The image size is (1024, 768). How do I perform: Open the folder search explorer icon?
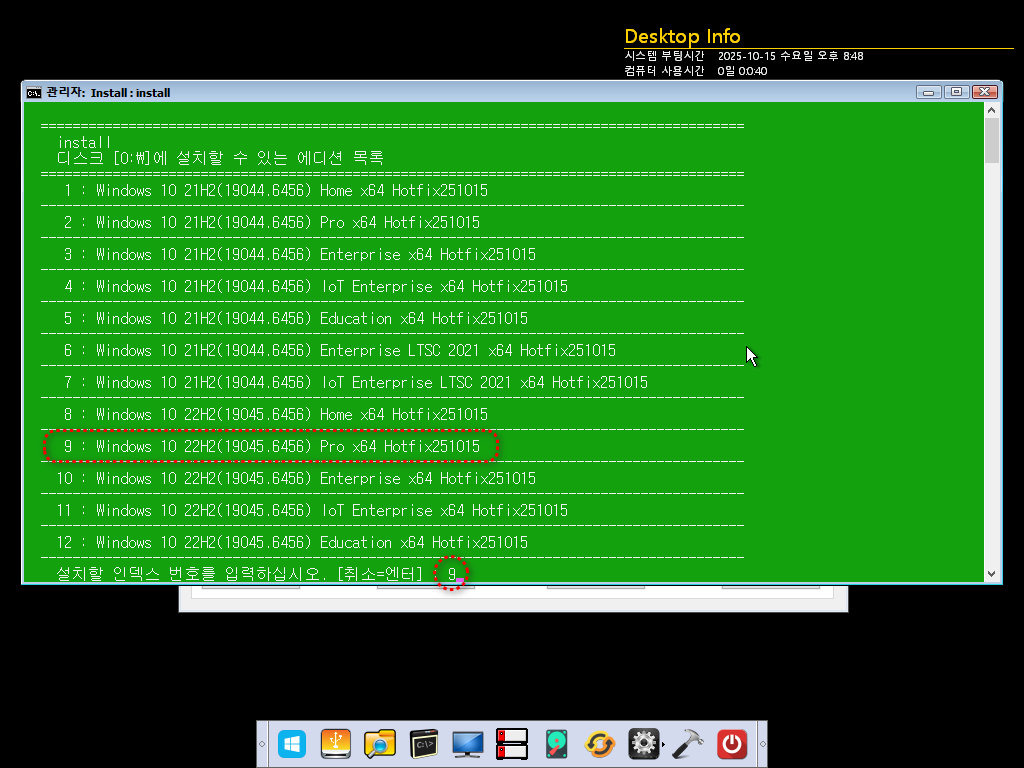379,744
